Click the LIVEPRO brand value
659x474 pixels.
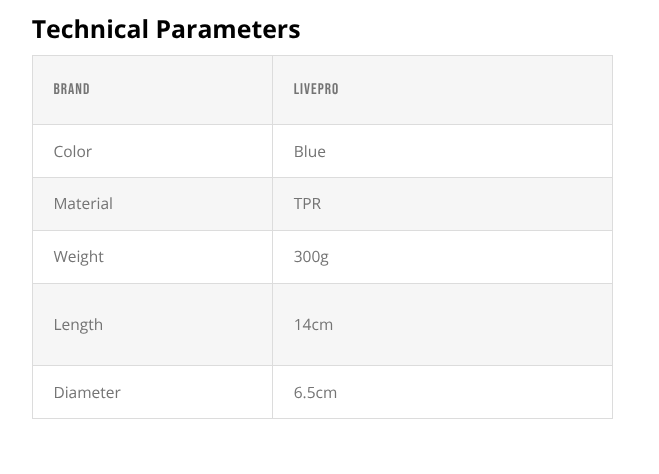tap(316, 90)
